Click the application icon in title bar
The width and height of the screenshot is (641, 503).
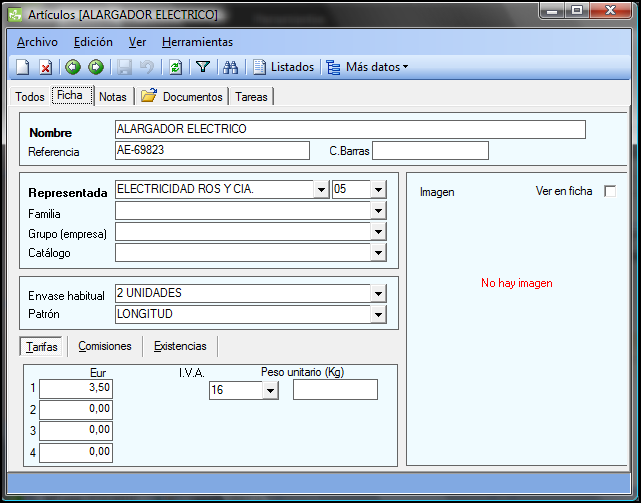click(15, 15)
